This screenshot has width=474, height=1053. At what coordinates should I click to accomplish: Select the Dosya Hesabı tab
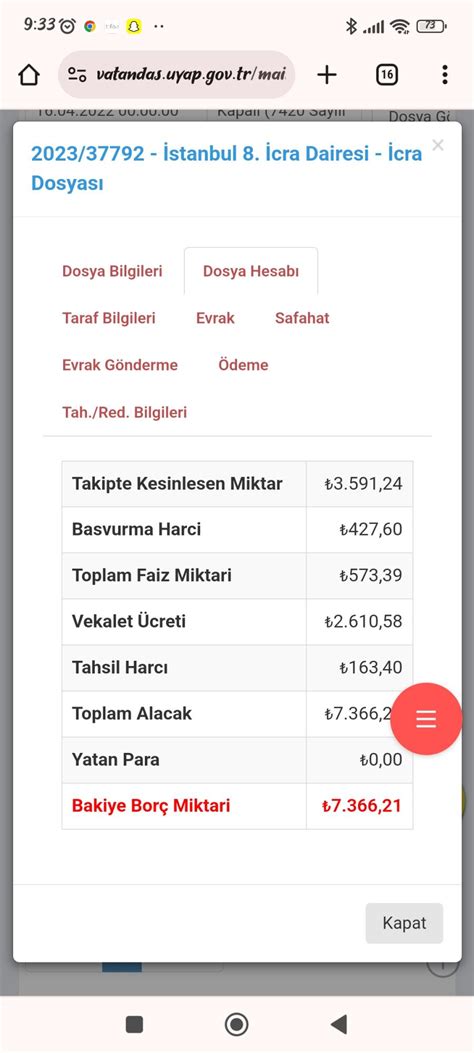click(251, 271)
